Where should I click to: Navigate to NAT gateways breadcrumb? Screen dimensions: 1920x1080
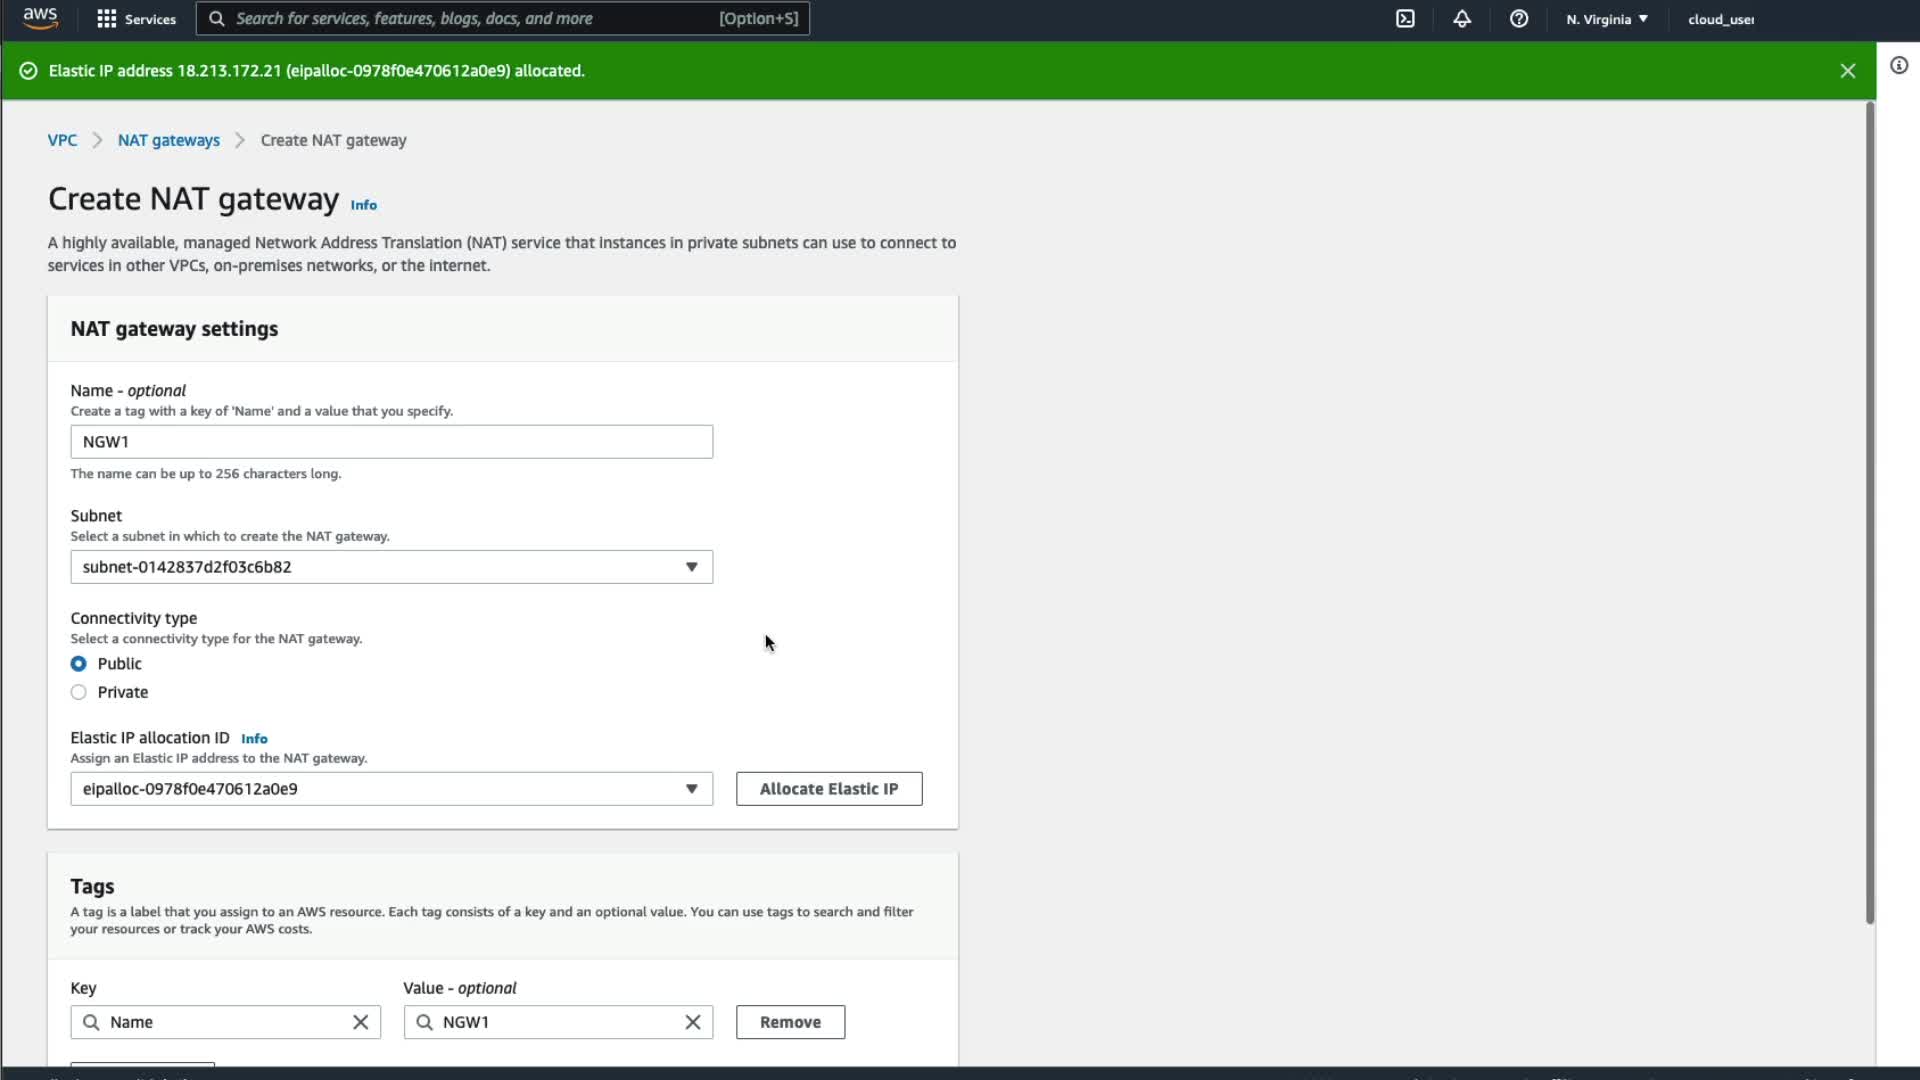[x=168, y=140]
